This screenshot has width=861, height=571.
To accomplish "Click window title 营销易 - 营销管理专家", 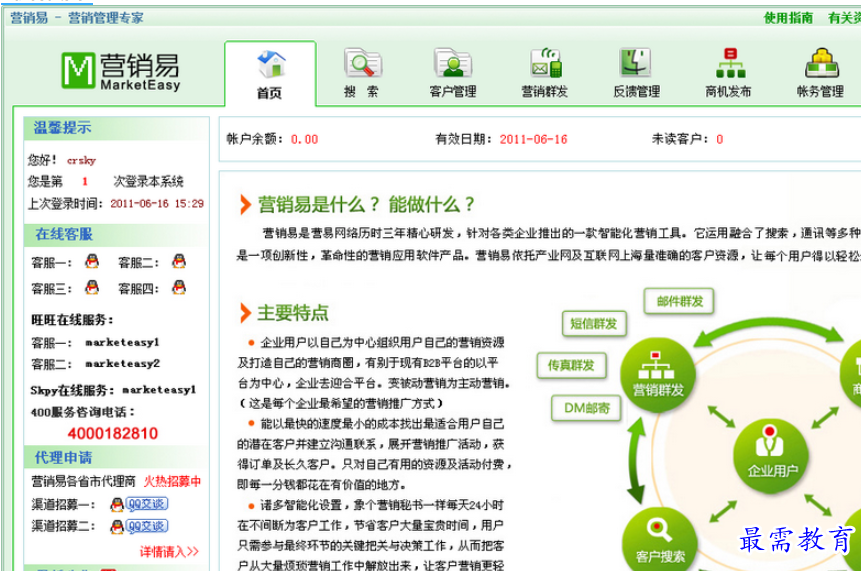I will point(77,18).
